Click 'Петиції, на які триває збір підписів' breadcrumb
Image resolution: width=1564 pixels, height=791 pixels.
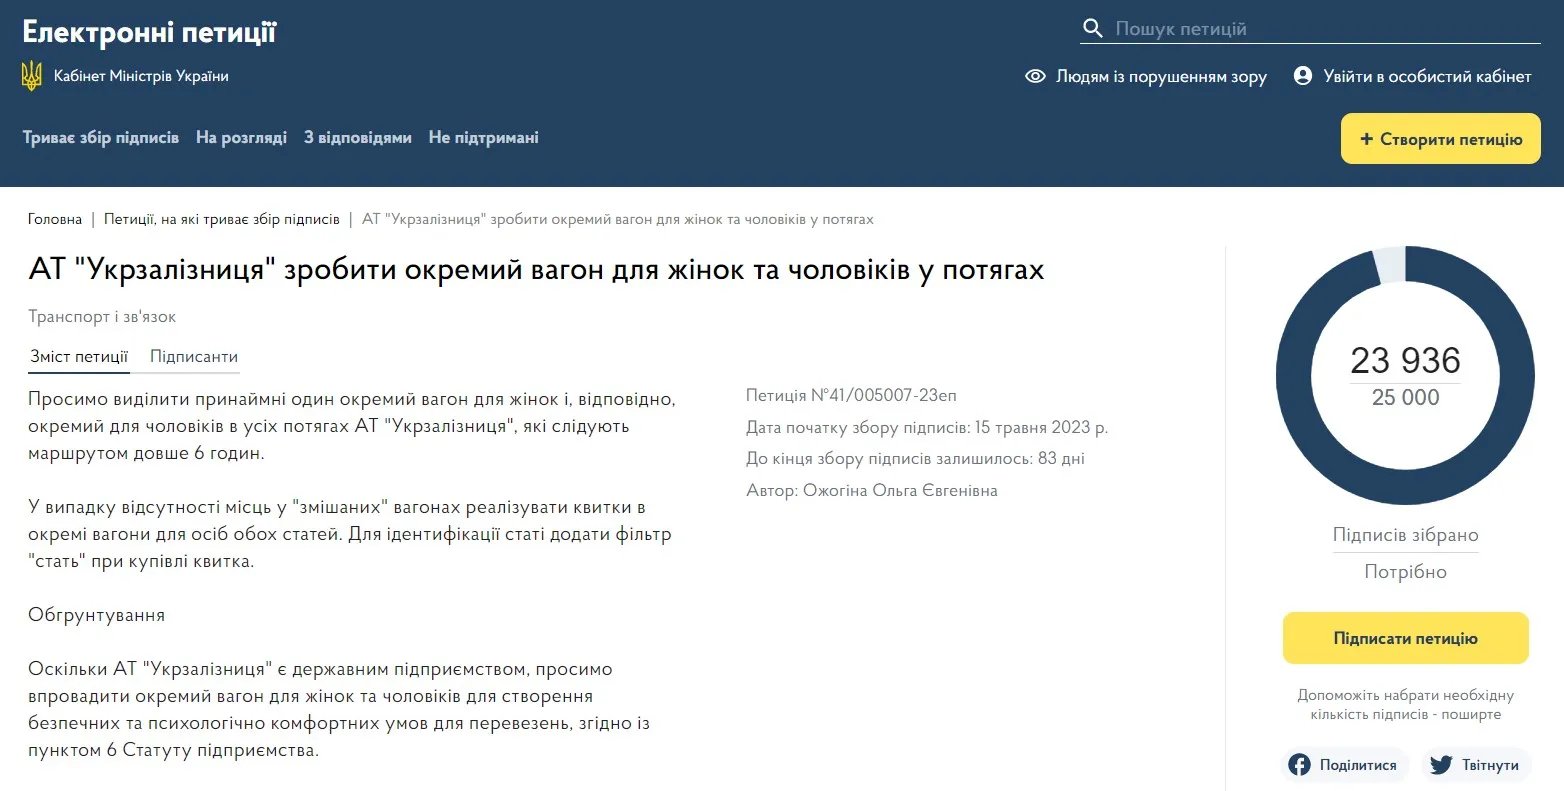[x=222, y=219]
